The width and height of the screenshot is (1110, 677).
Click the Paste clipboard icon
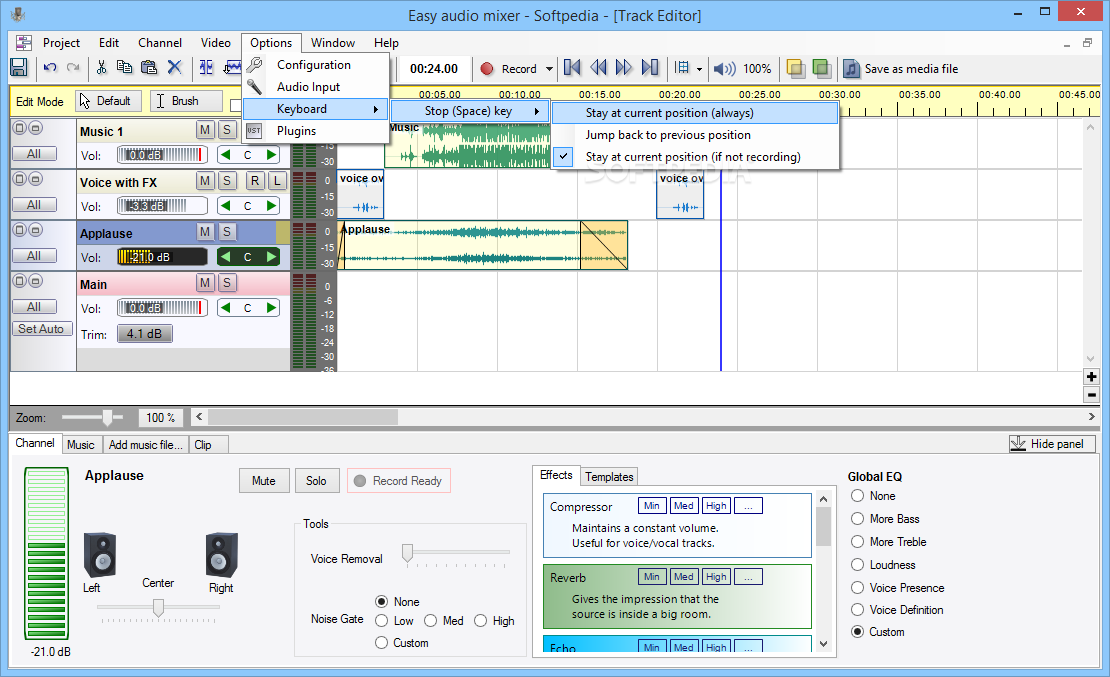pyautogui.click(x=149, y=68)
